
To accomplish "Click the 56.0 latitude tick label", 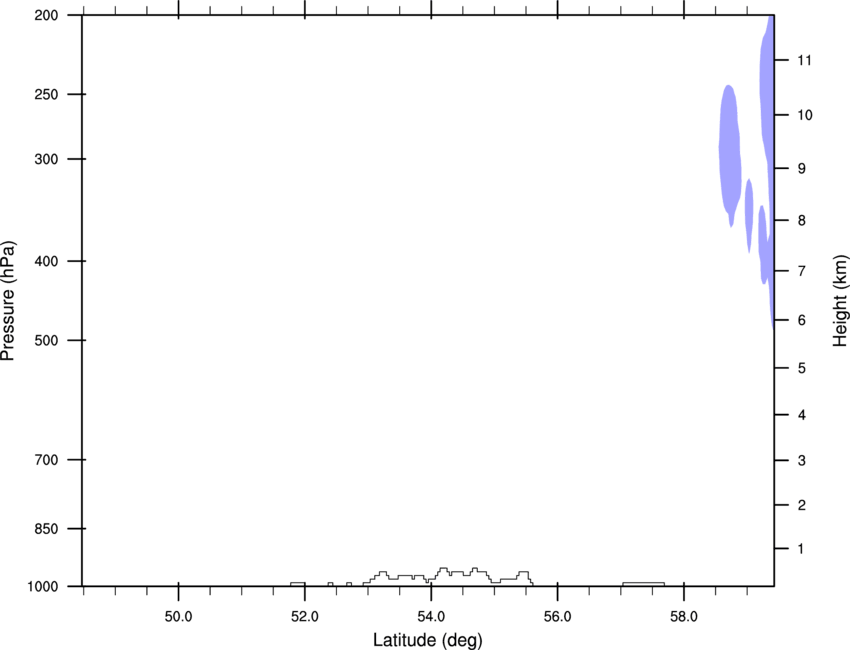I will tap(558, 617).
